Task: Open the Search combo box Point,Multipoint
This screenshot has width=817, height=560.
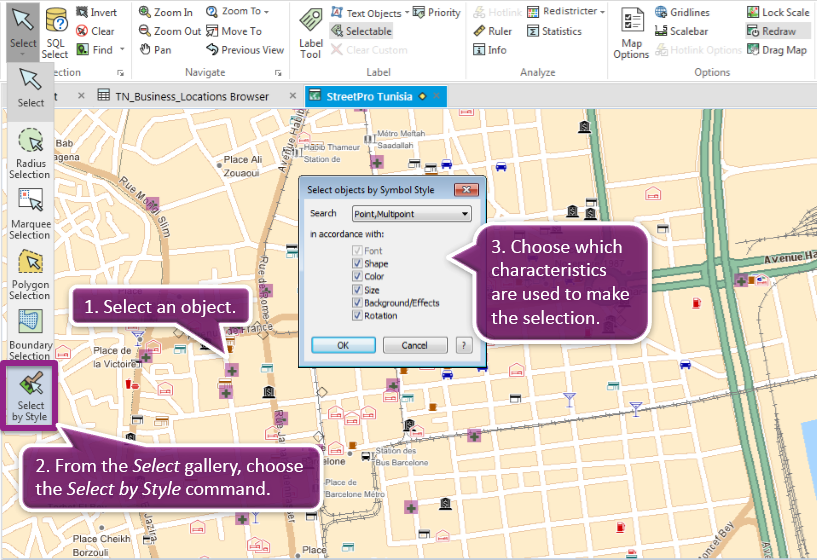Action: (x=412, y=214)
